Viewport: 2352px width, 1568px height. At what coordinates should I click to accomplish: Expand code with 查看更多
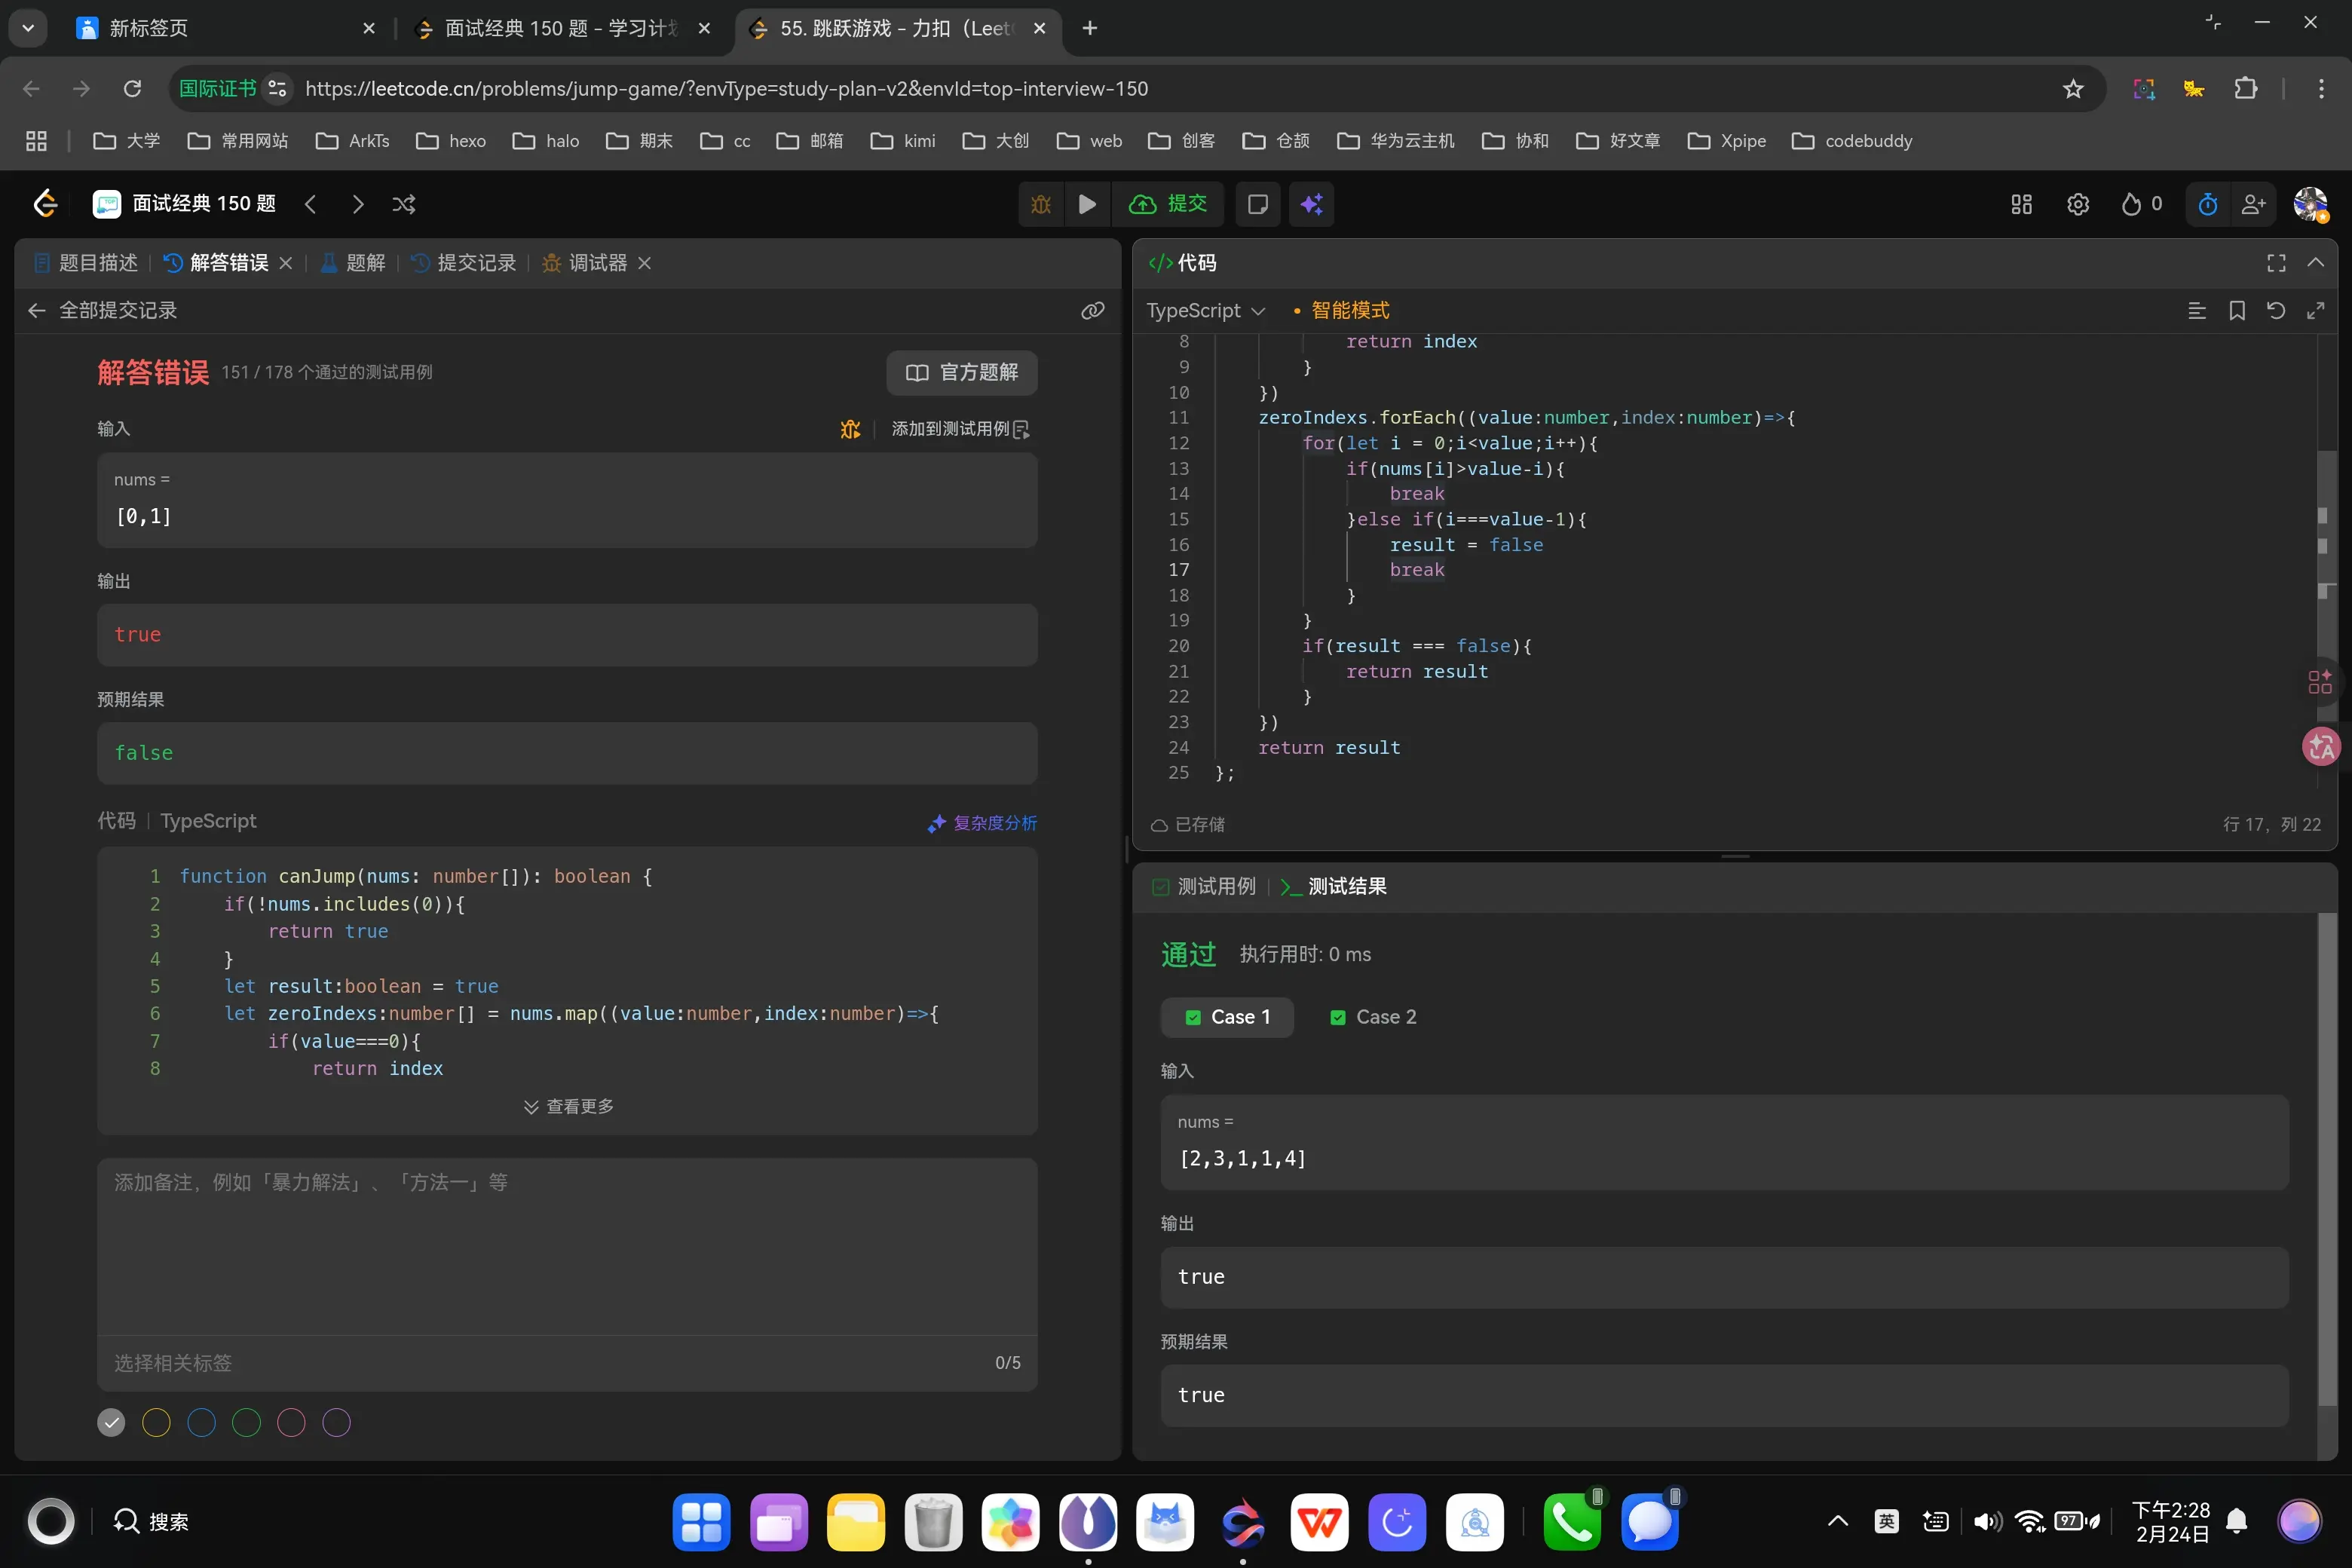tap(568, 1106)
